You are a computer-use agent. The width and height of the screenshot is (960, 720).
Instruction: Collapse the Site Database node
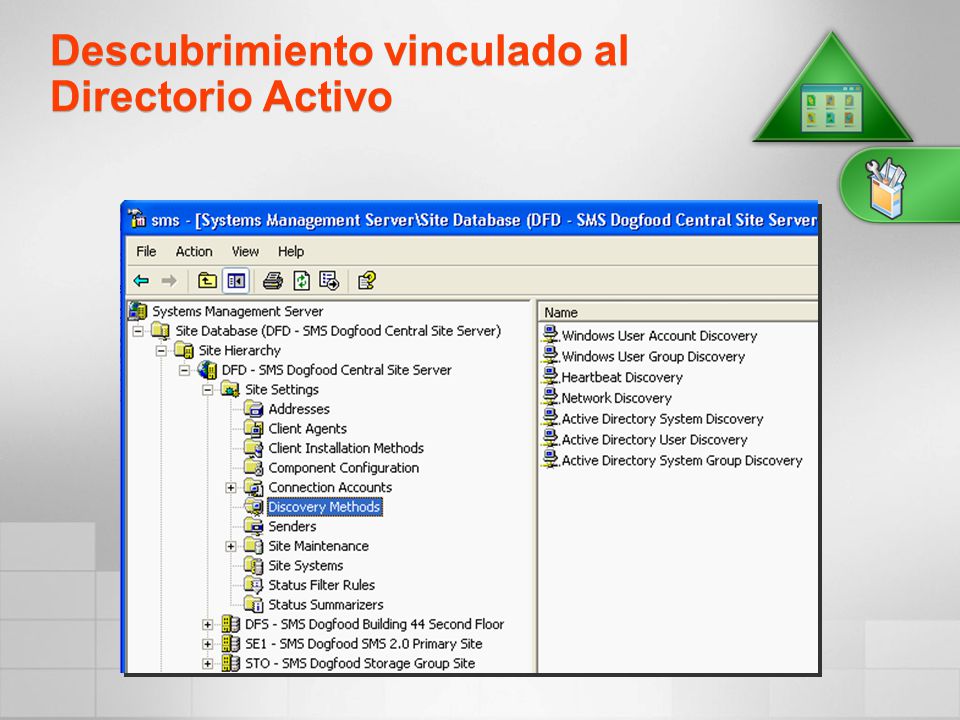[138, 331]
